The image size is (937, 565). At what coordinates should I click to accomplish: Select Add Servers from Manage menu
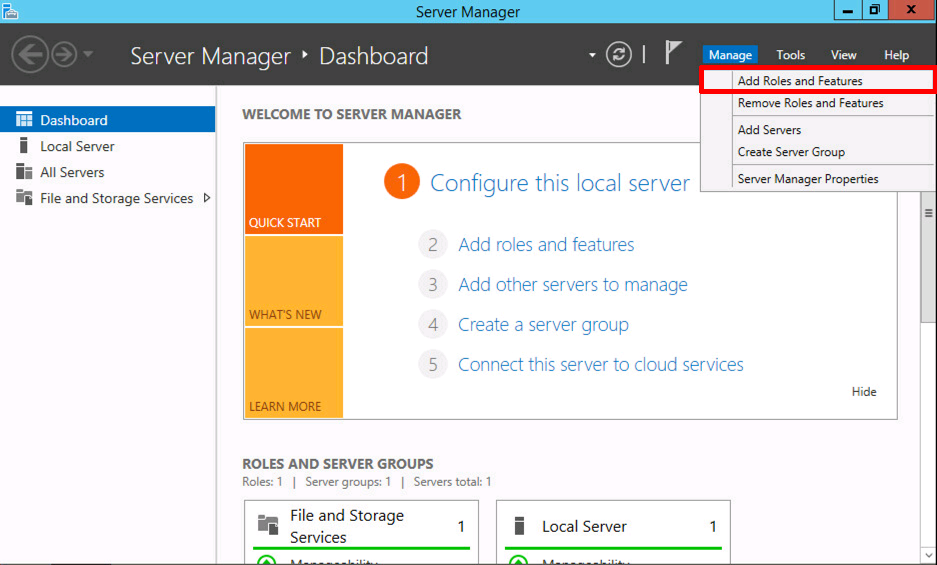coord(816,130)
